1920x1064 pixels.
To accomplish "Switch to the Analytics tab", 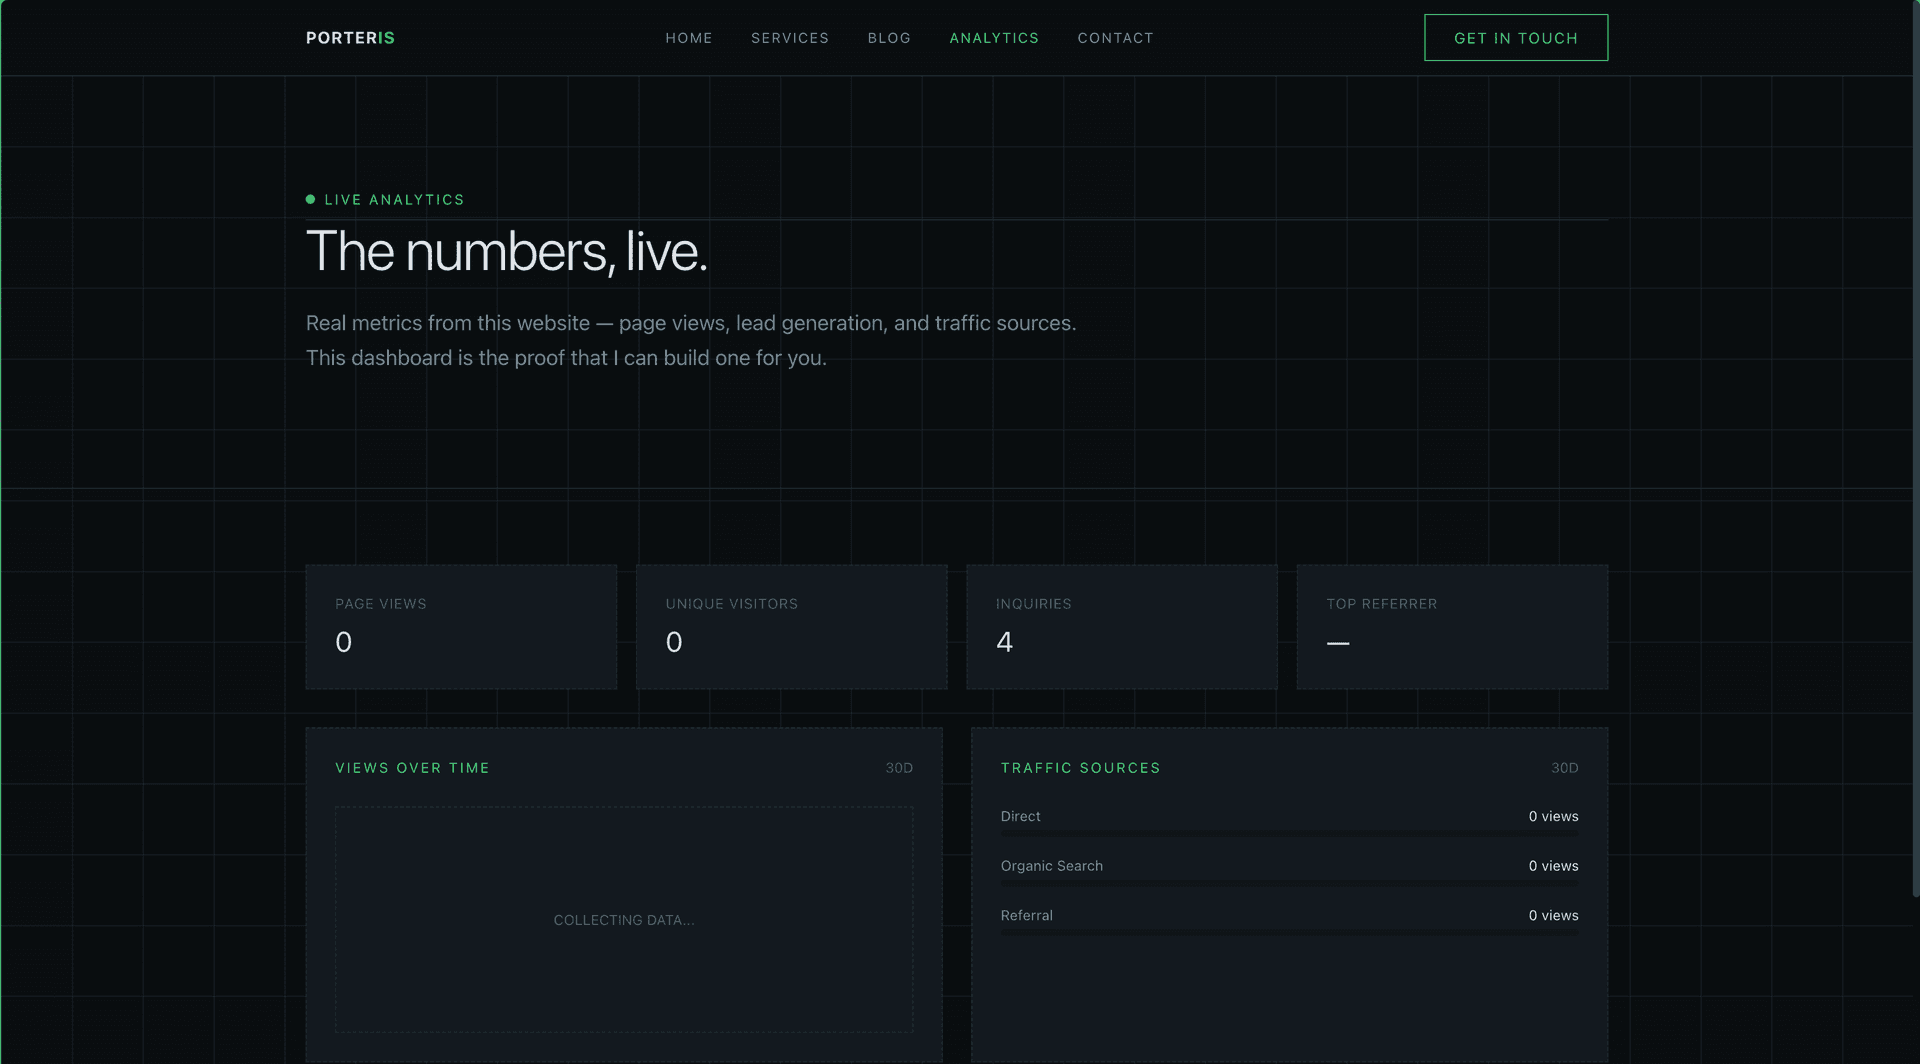I will pyautogui.click(x=994, y=37).
